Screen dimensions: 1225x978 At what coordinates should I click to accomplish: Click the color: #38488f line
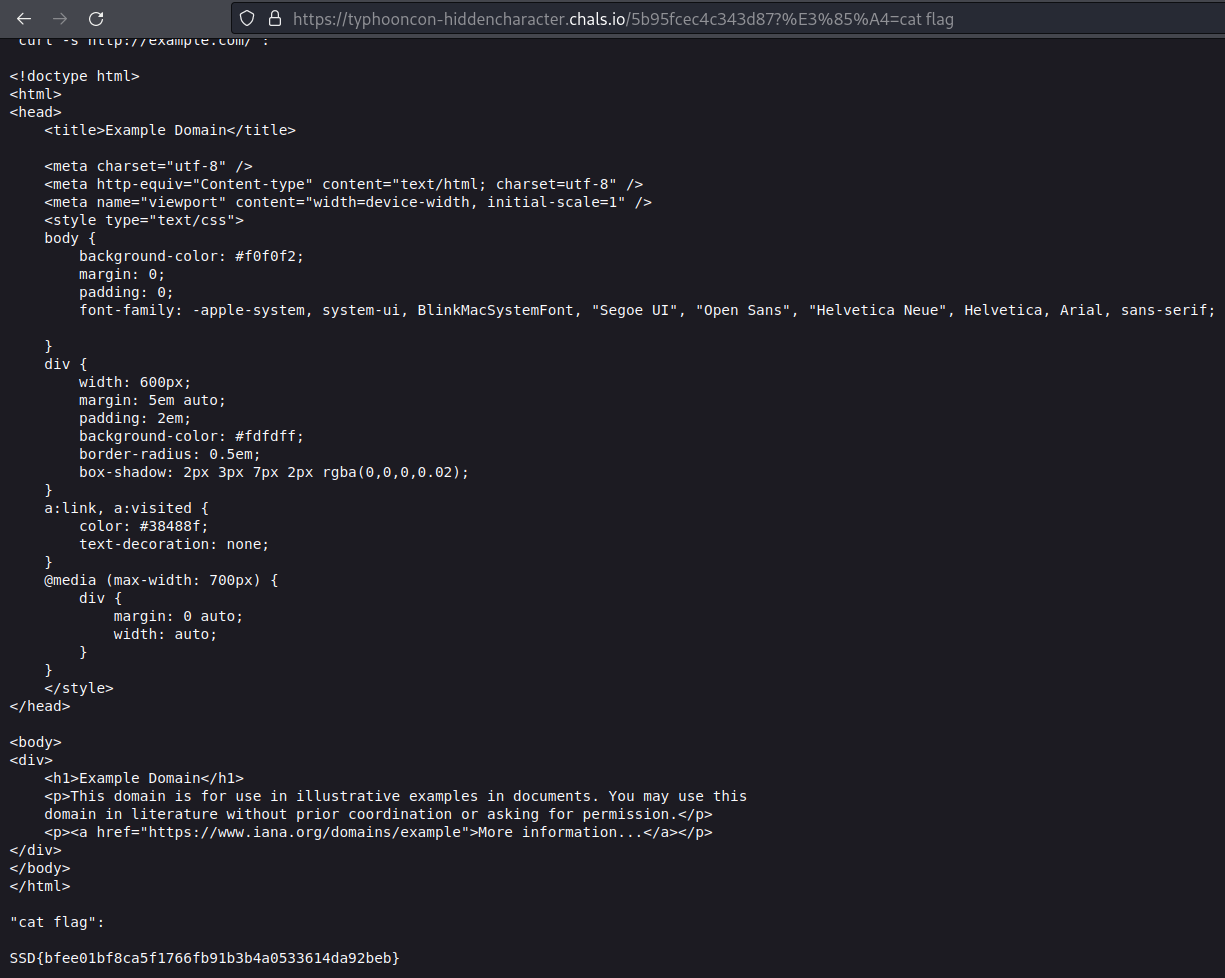tap(143, 526)
